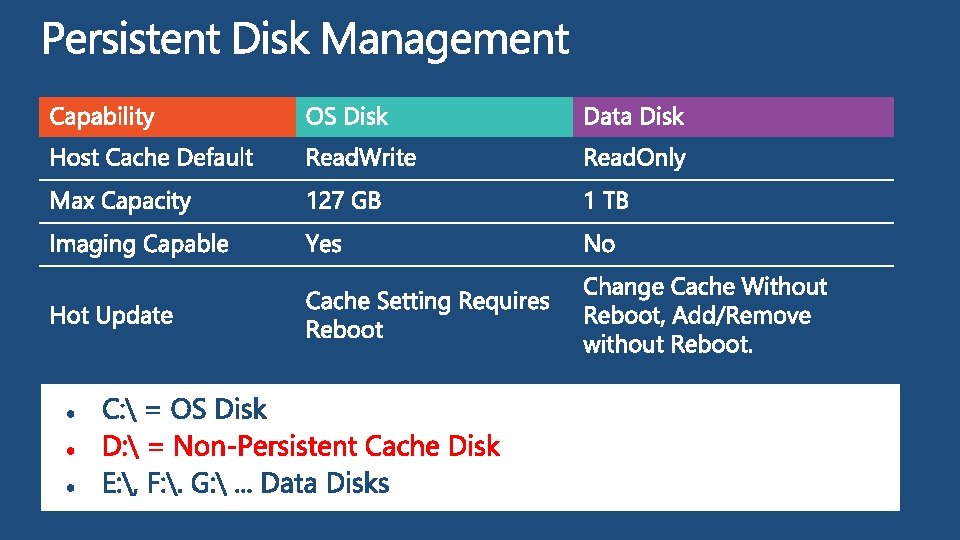
Task: Select the teal OS Disk header cell
Action: pyautogui.click(x=433, y=117)
